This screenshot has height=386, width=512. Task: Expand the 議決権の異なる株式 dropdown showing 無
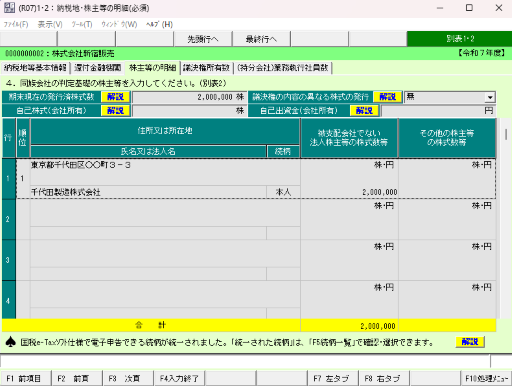coord(490,97)
